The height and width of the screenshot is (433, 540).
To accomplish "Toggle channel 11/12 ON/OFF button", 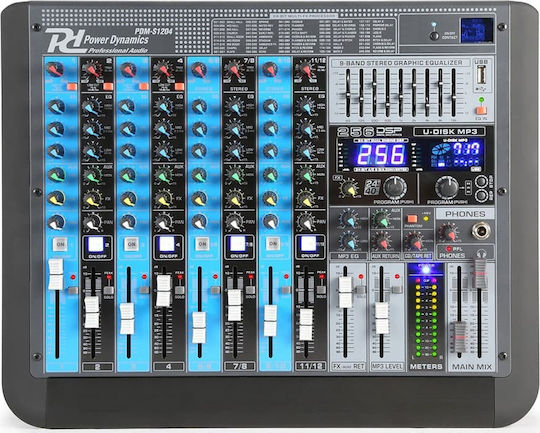I will [x=309, y=244].
